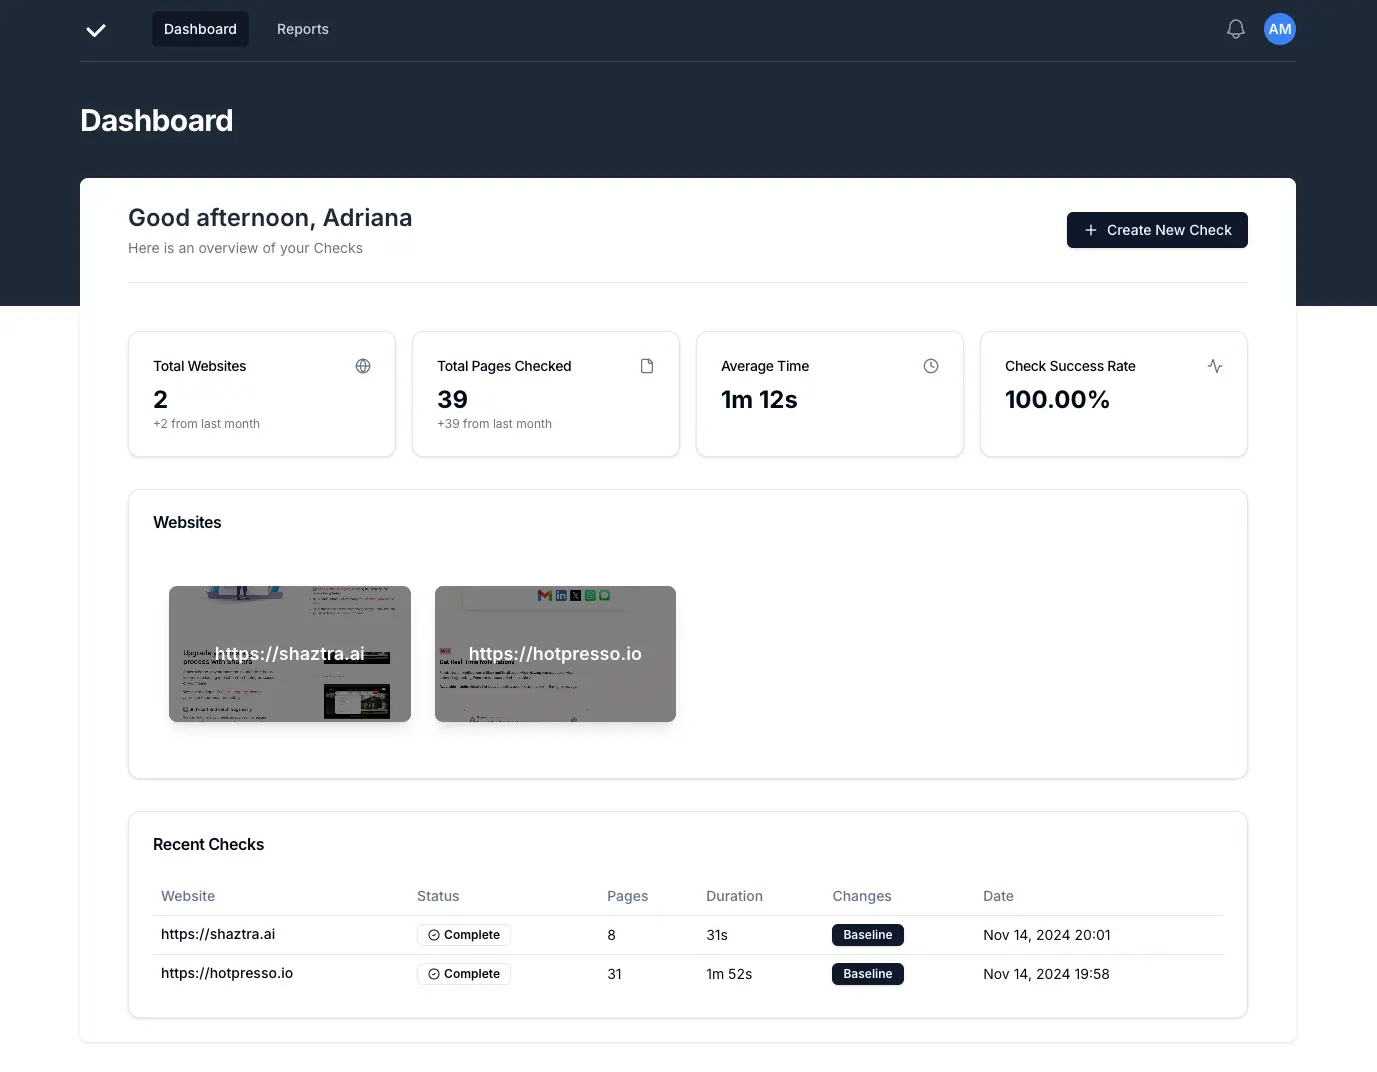1377x1072 pixels.
Task: Click the AM profile avatar icon
Action: tap(1279, 28)
